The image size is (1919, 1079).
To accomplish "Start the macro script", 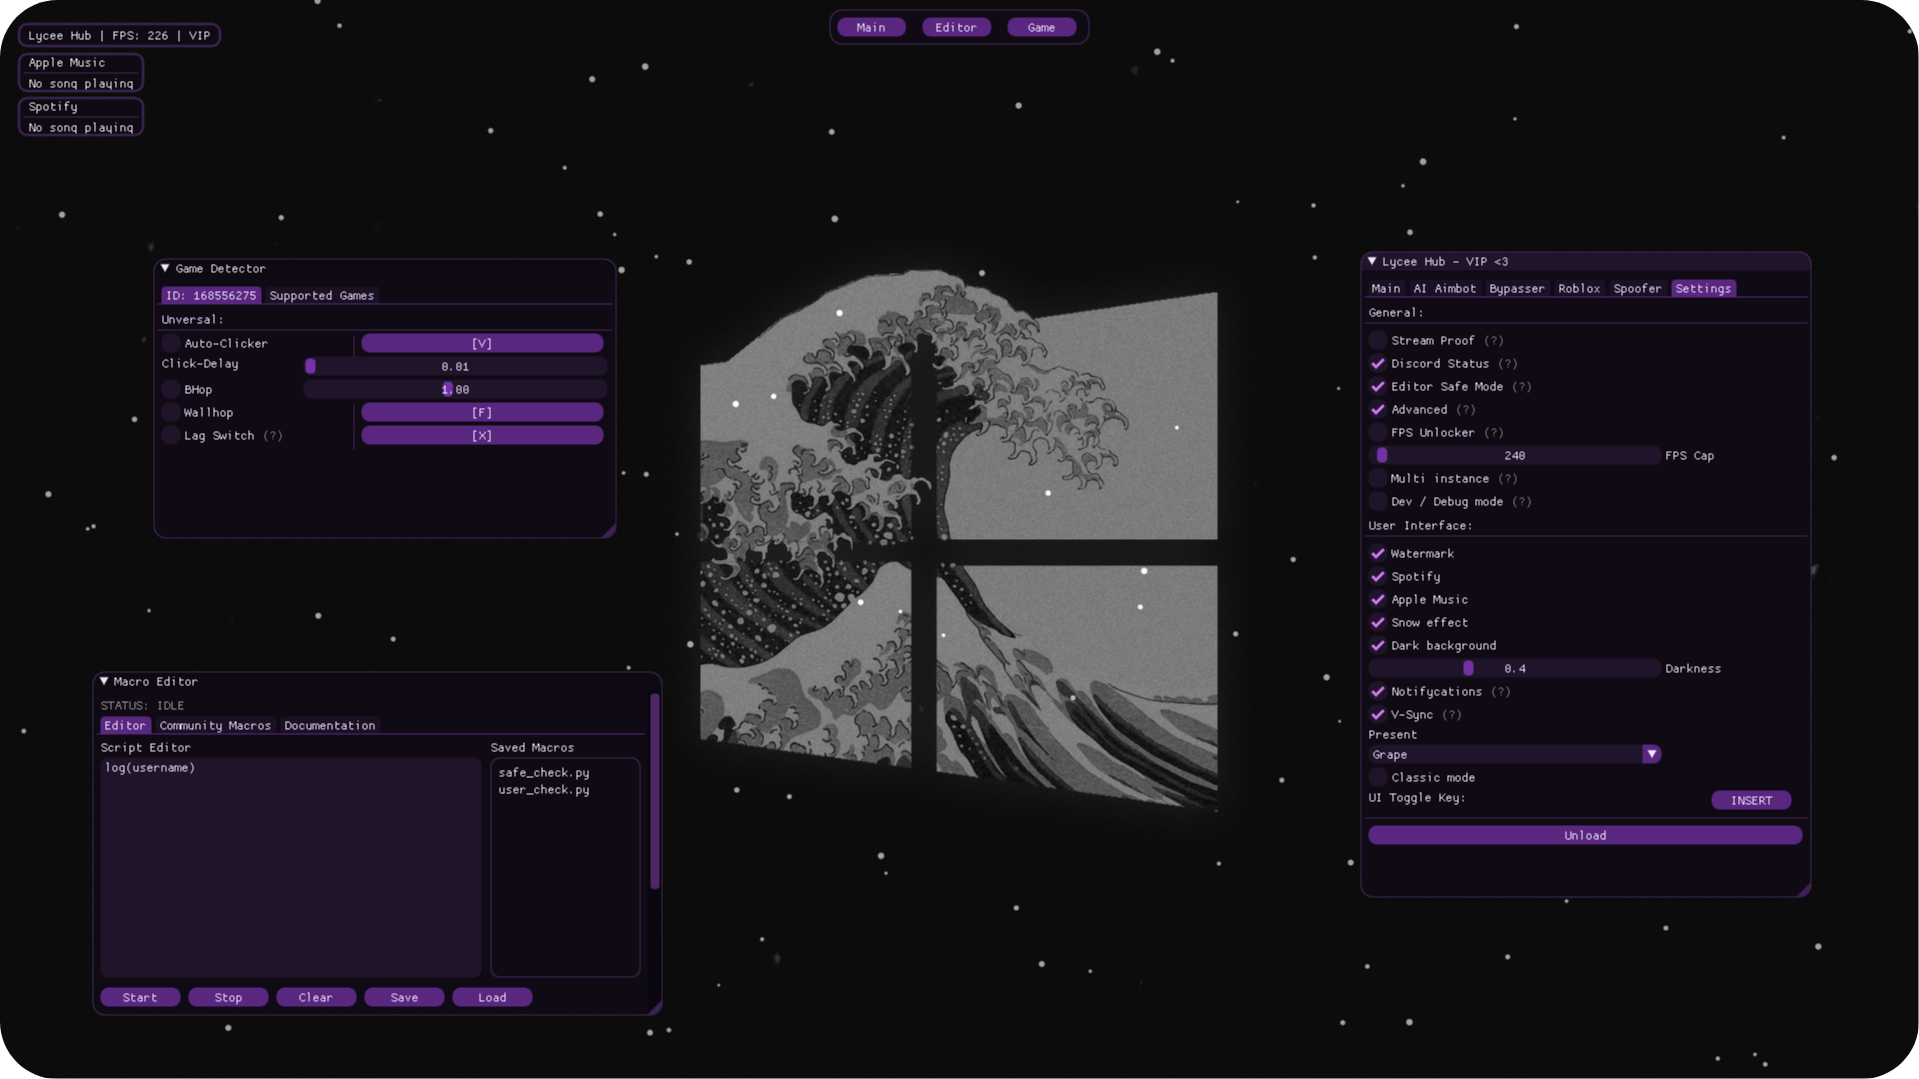I will click(140, 997).
